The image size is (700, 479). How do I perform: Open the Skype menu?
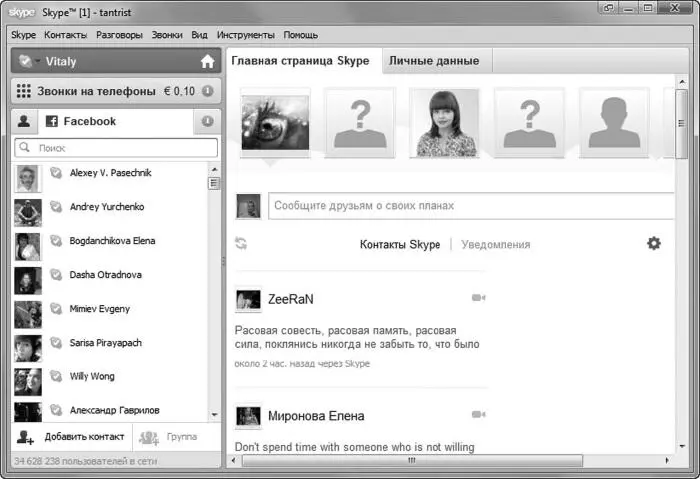tap(23, 35)
